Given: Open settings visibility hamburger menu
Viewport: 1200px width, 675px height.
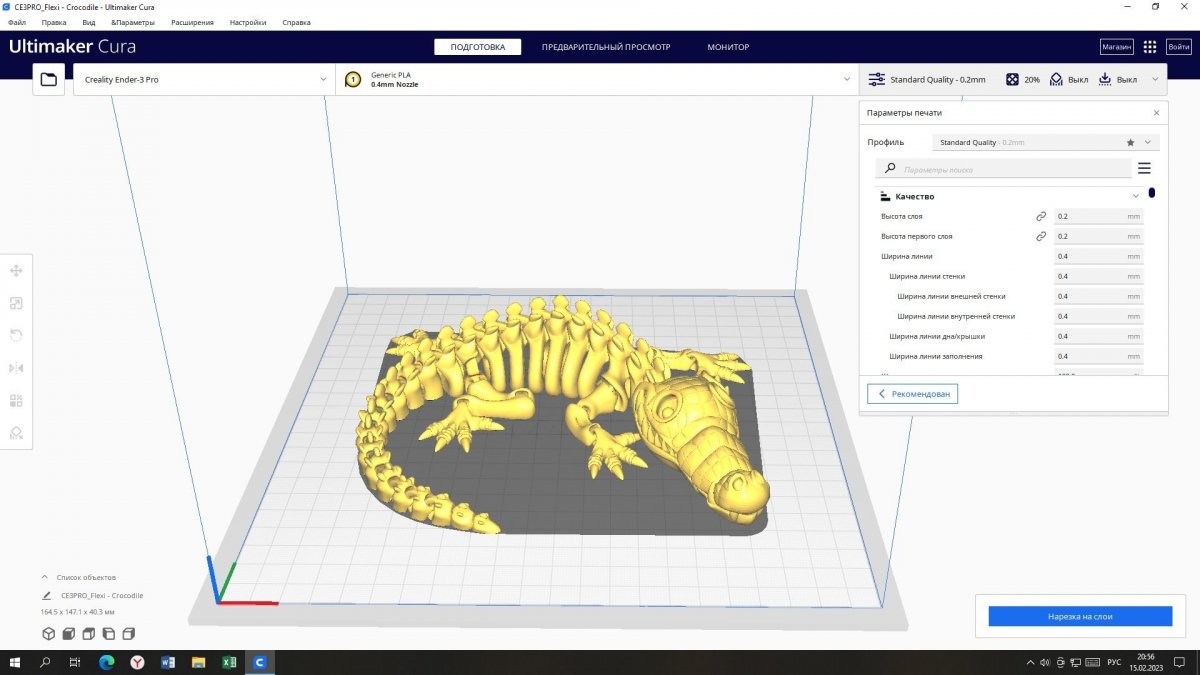Looking at the screenshot, I should point(1144,169).
